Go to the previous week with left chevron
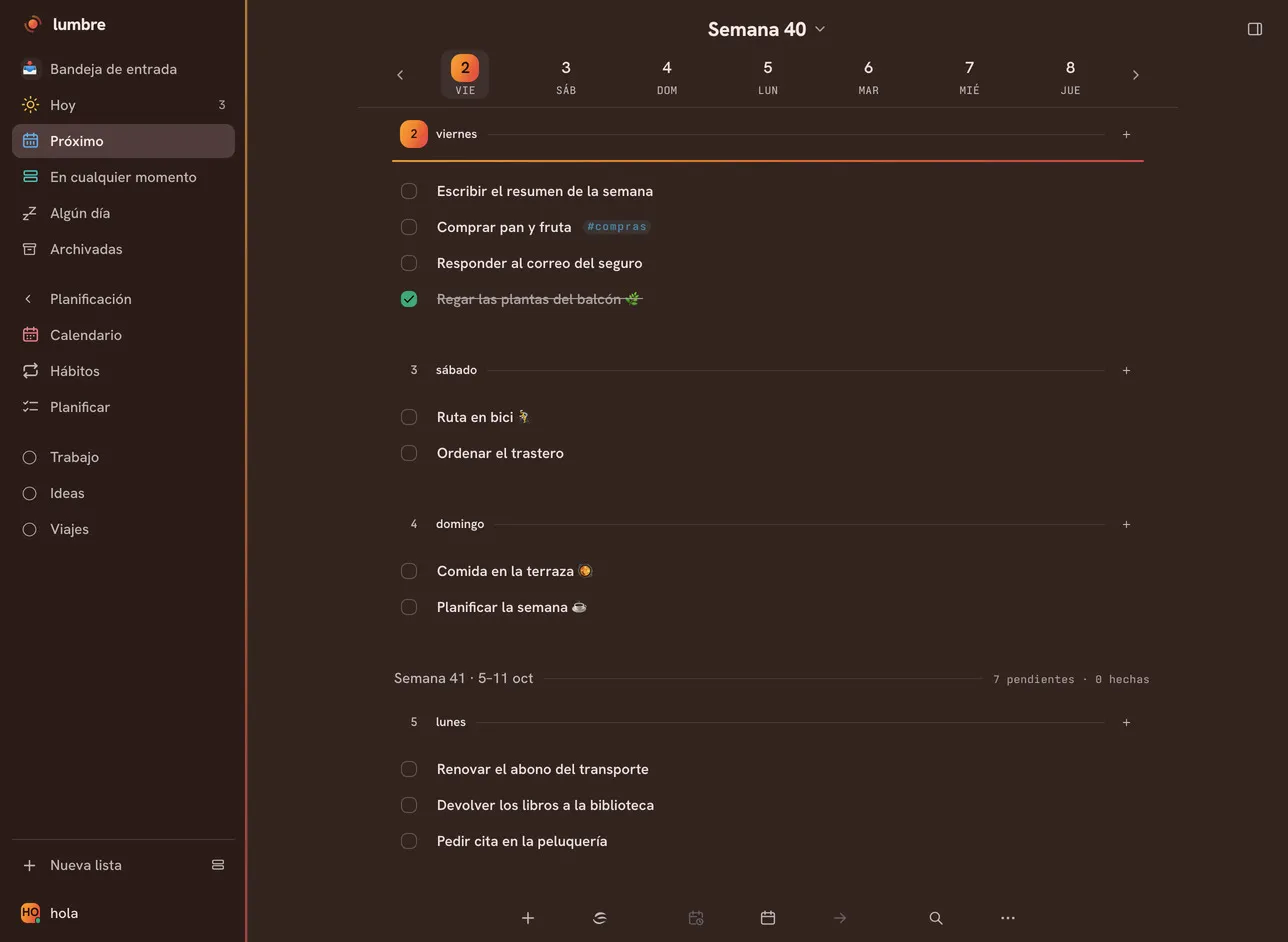The height and width of the screenshot is (942, 1288). pos(400,75)
